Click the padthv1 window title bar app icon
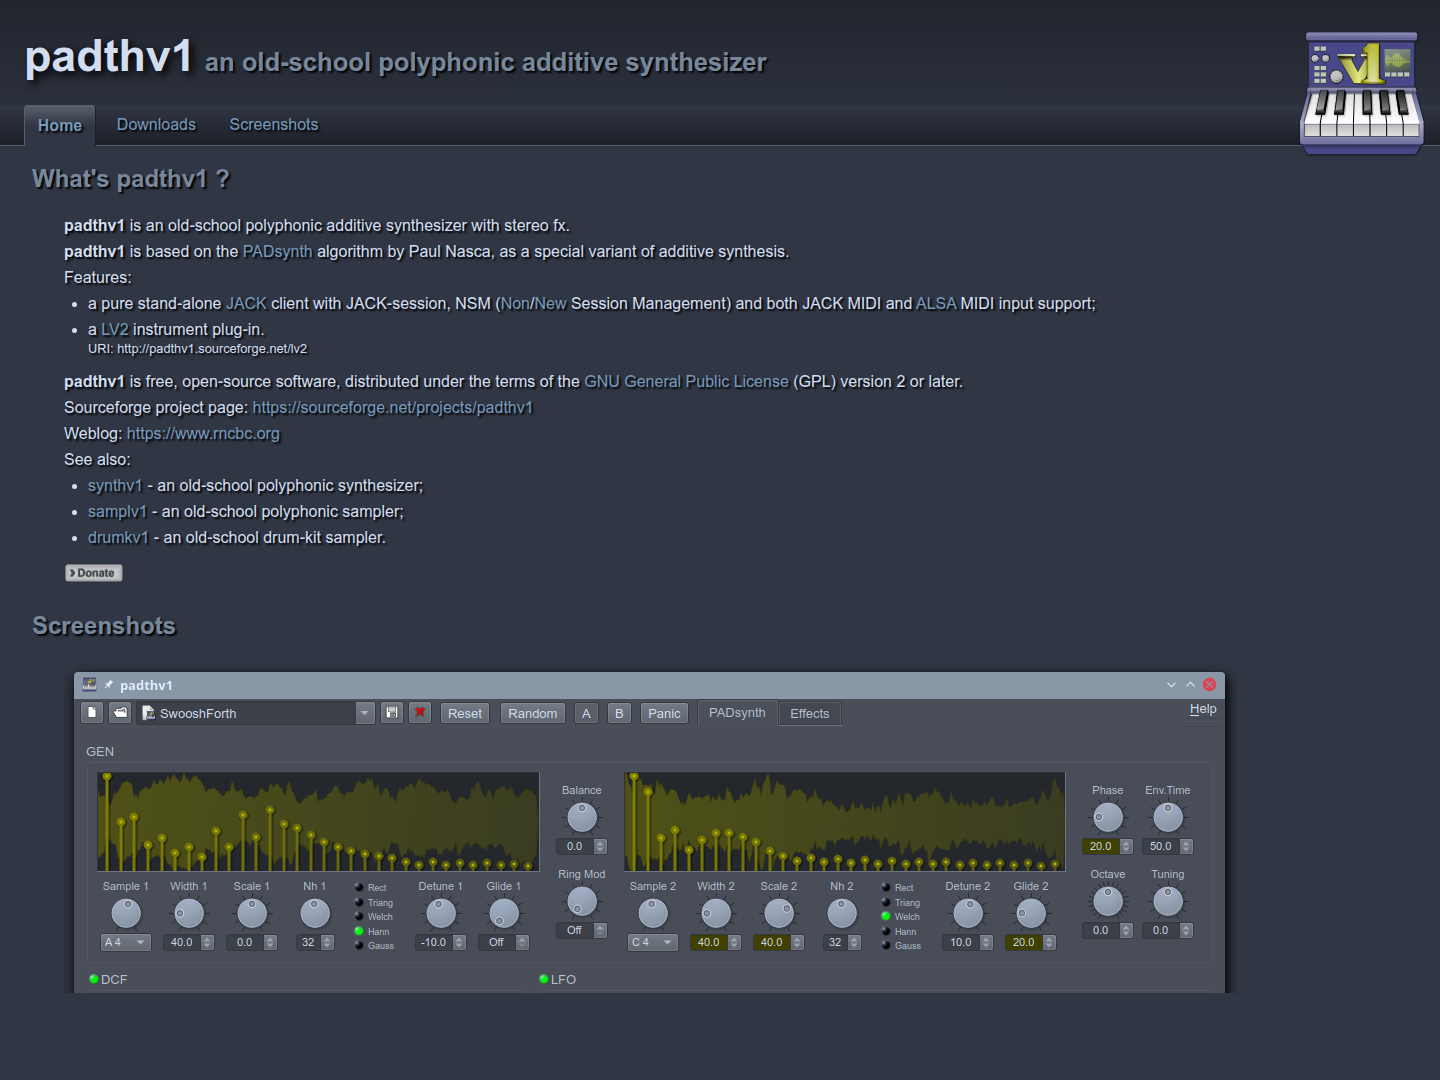Viewport: 1440px width, 1080px height. [x=89, y=684]
